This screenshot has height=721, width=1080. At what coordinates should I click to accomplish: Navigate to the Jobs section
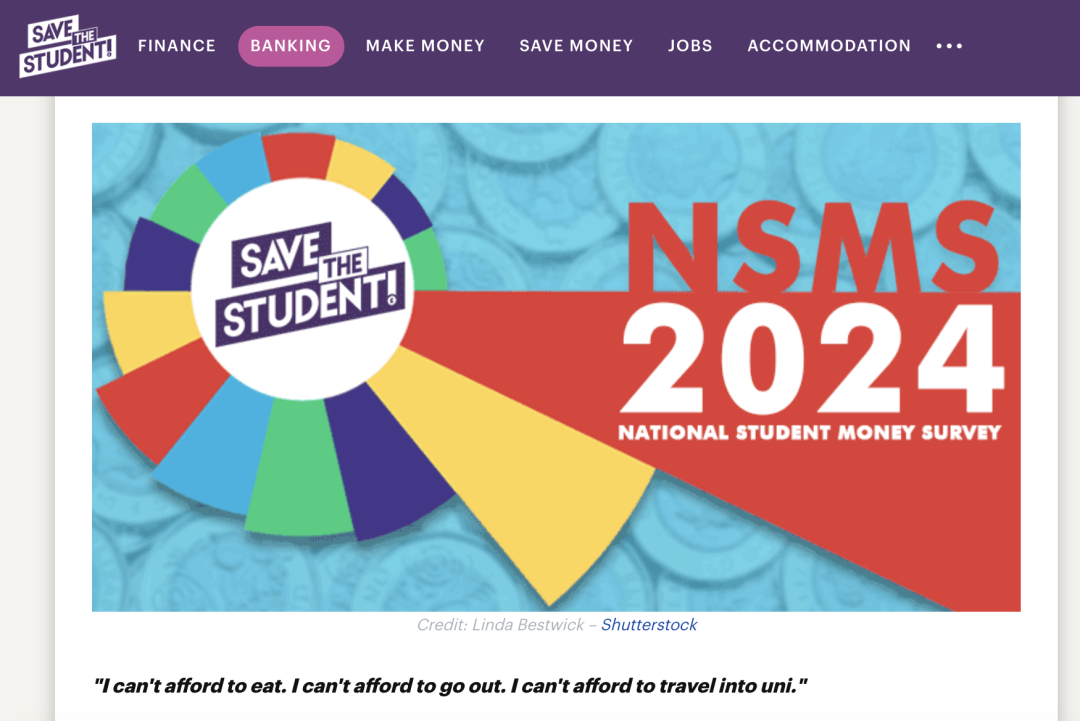[690, 46]
